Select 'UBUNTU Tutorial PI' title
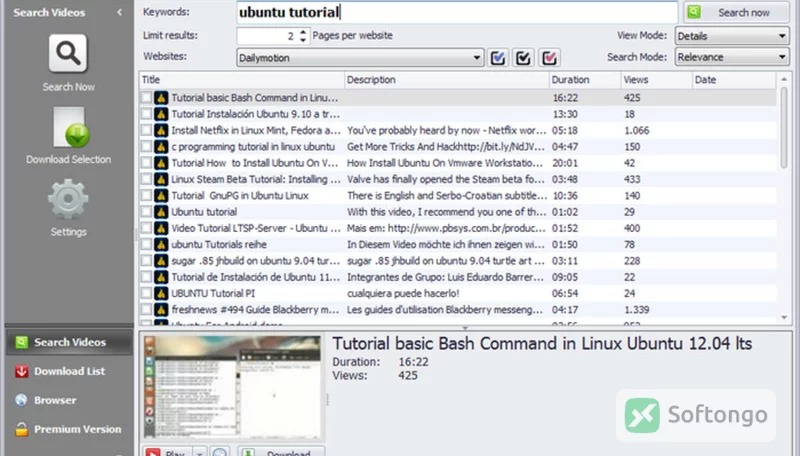Viewport: 800px width, 456px height. [213, 293]
